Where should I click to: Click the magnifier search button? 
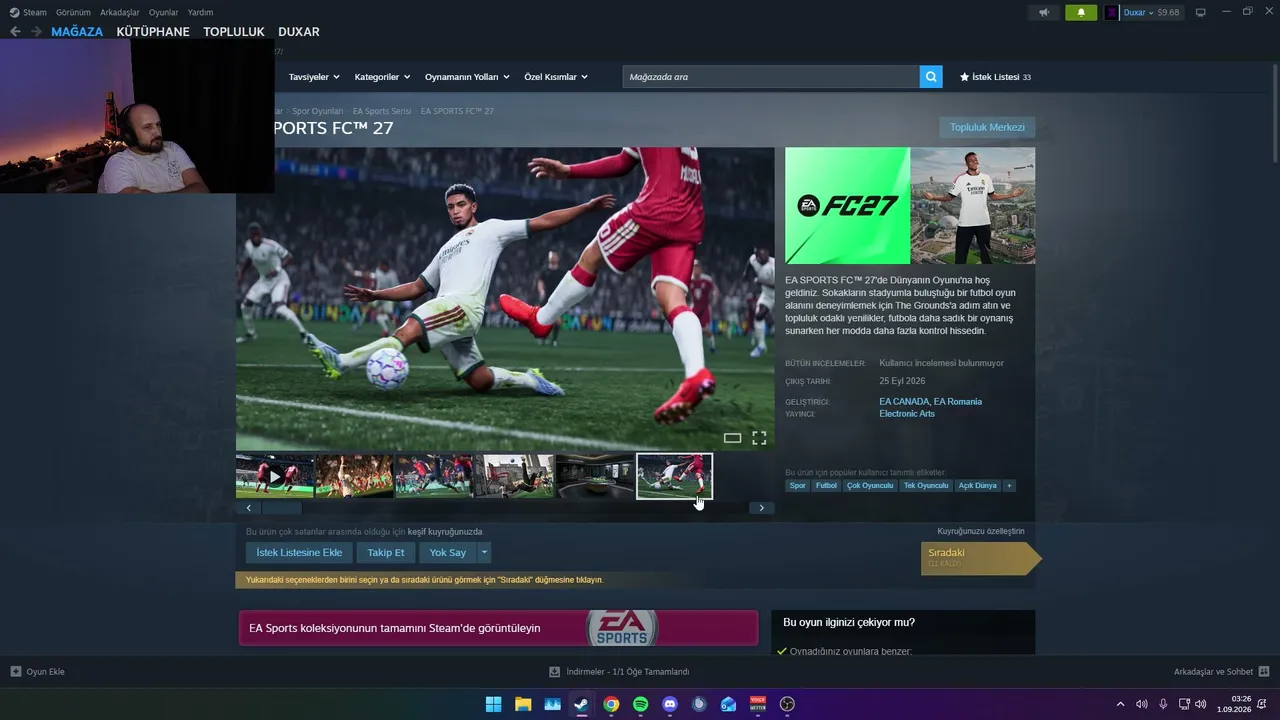coord(931,77)
